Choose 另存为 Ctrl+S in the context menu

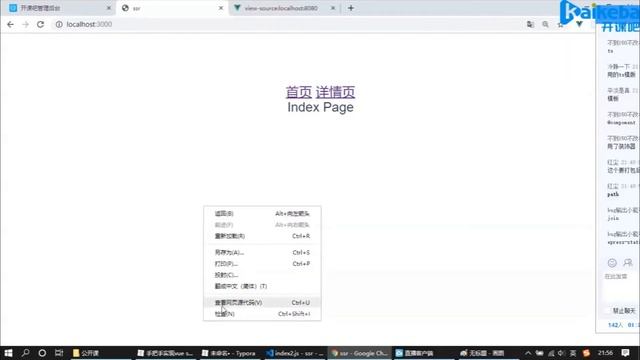click(262, 252)
